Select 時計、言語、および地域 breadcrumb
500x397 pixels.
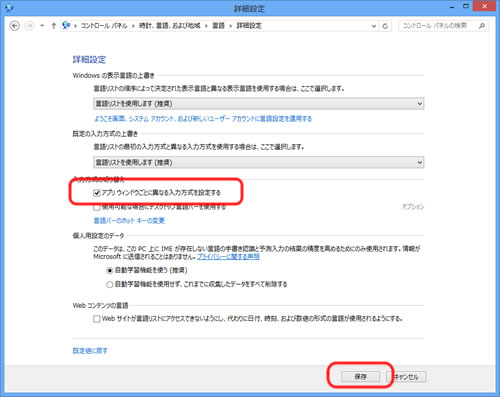[x=170, y=26]
